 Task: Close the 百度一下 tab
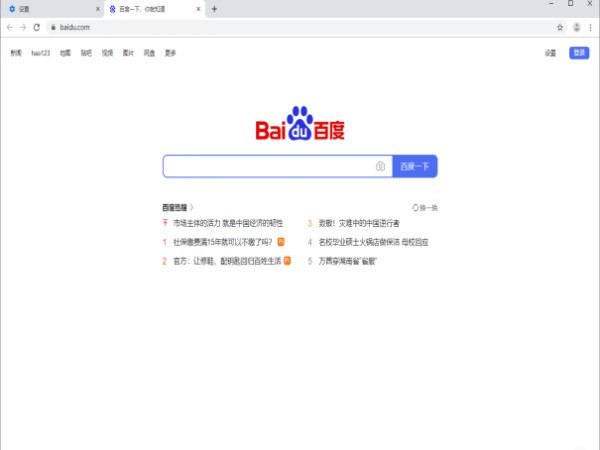[x=198, y=9]
